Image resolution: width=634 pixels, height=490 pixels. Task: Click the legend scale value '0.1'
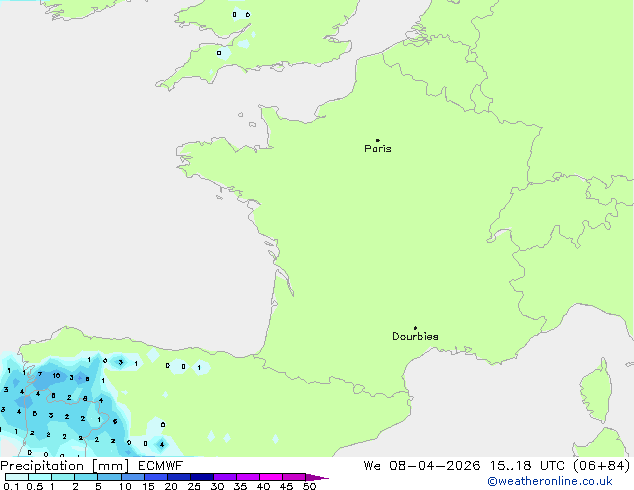[11, 486]
